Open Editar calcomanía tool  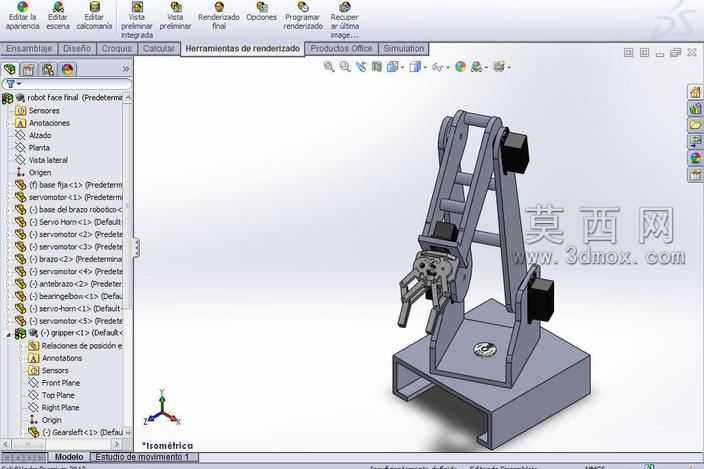[94, 15]
